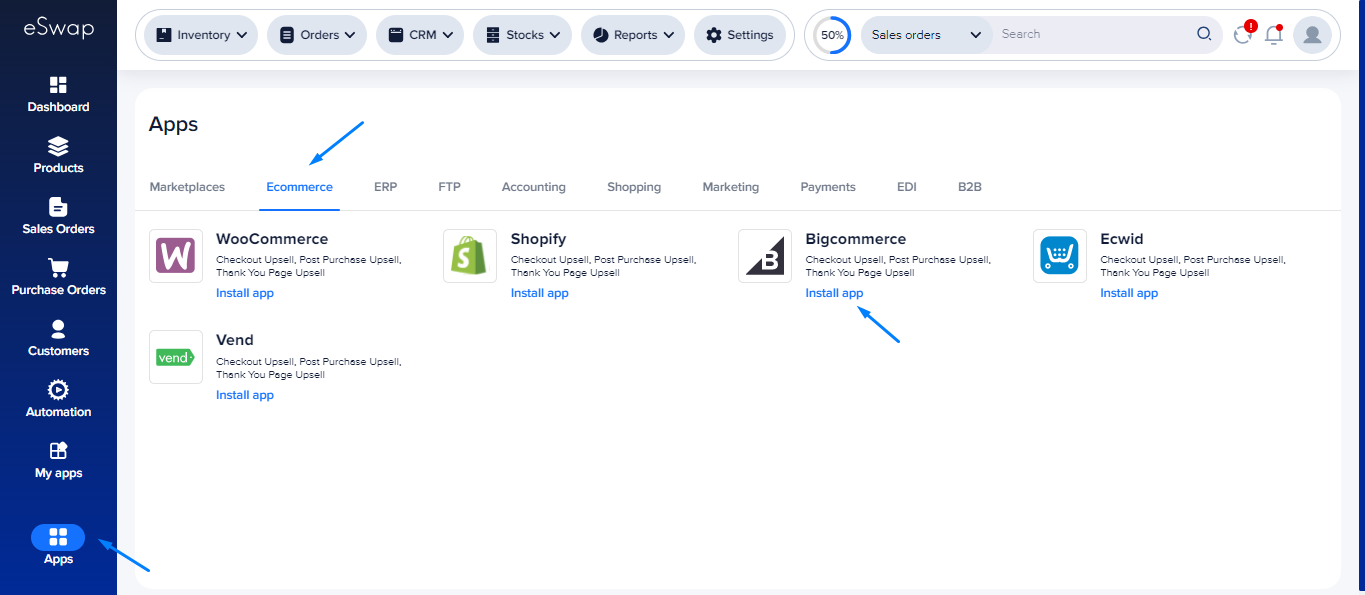Click Install app under Bigcommerce
This screenshot has width=1365, height=595.
coord(834,293)
